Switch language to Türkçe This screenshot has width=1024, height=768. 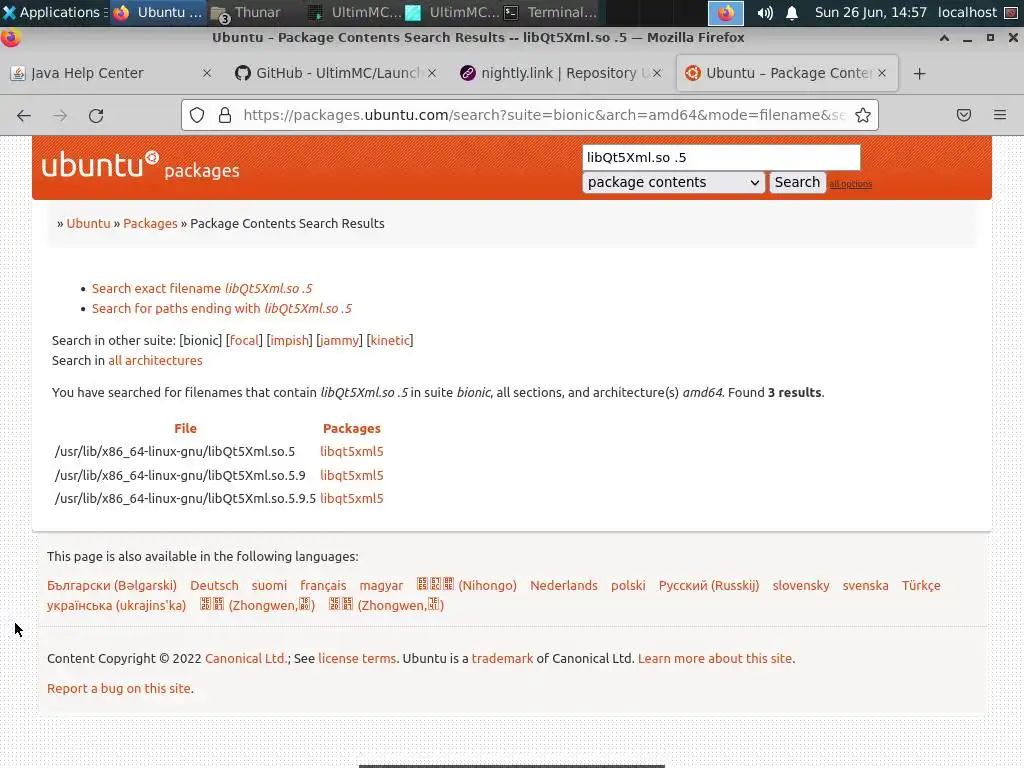click(921, 586)
